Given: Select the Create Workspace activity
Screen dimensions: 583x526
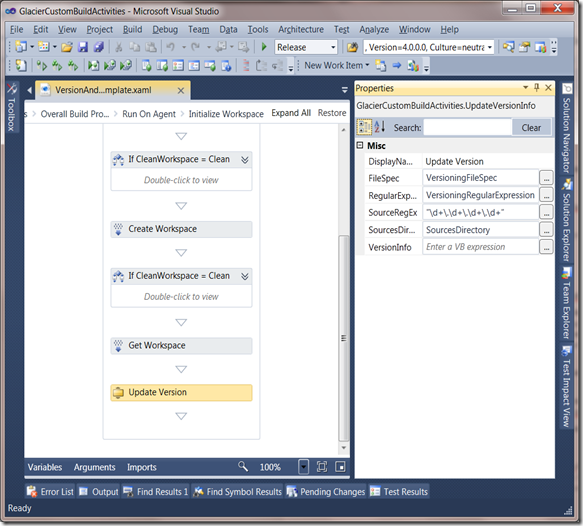Looking at the screenshot, I should pos(181,229).
